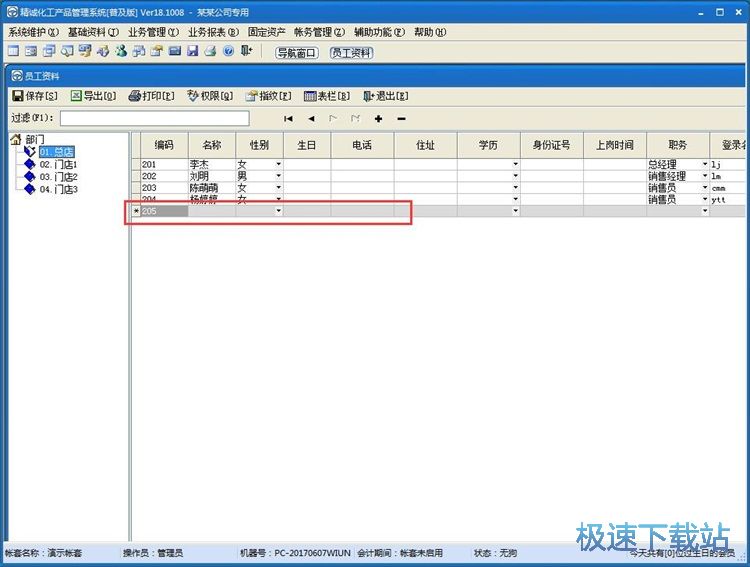Viewport: 750px width, 567px height.
Task: Open gender dropdown for employee 201
Action: [278, 164]
